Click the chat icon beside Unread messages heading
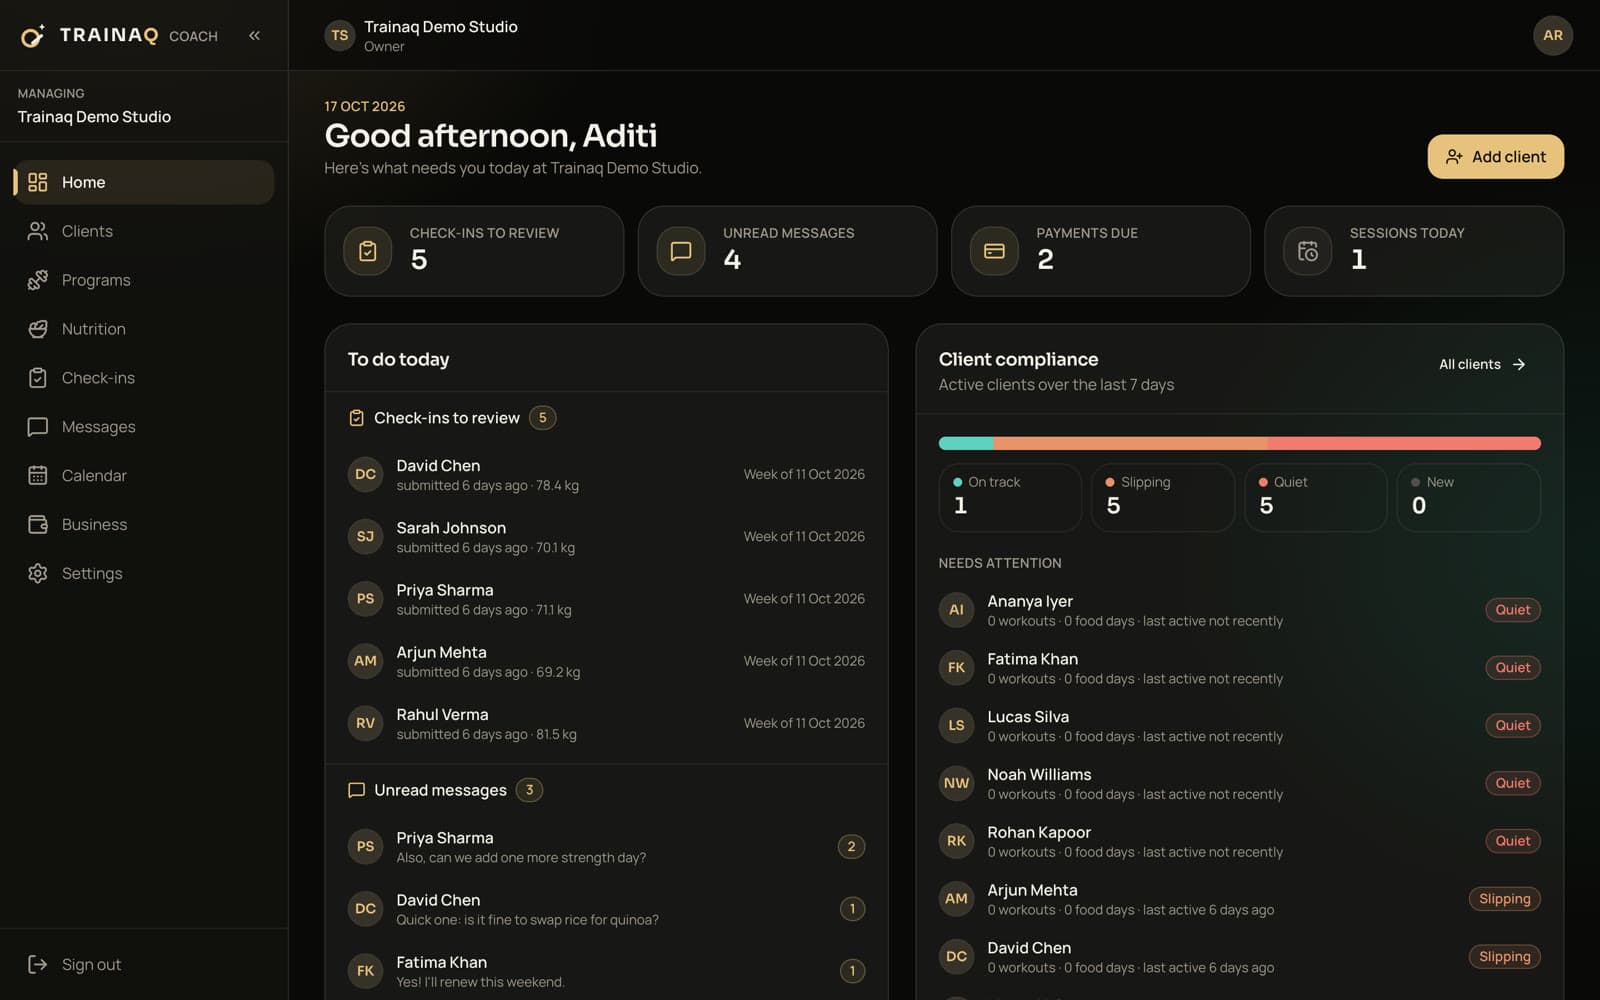Viewport: 1600px width, 1000px height. [x=356, y=790]
